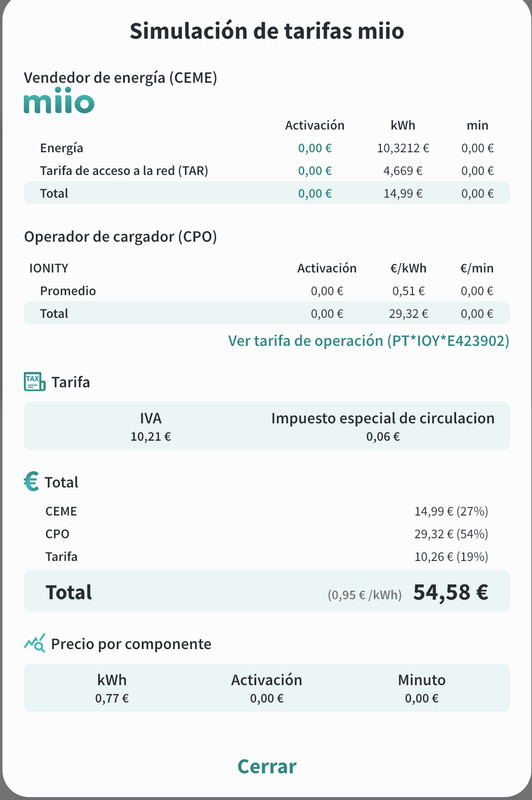Click the CEME share 14,99 € (27%)
The height and width of the screenshot is (800, 532).
click(451, 511)
